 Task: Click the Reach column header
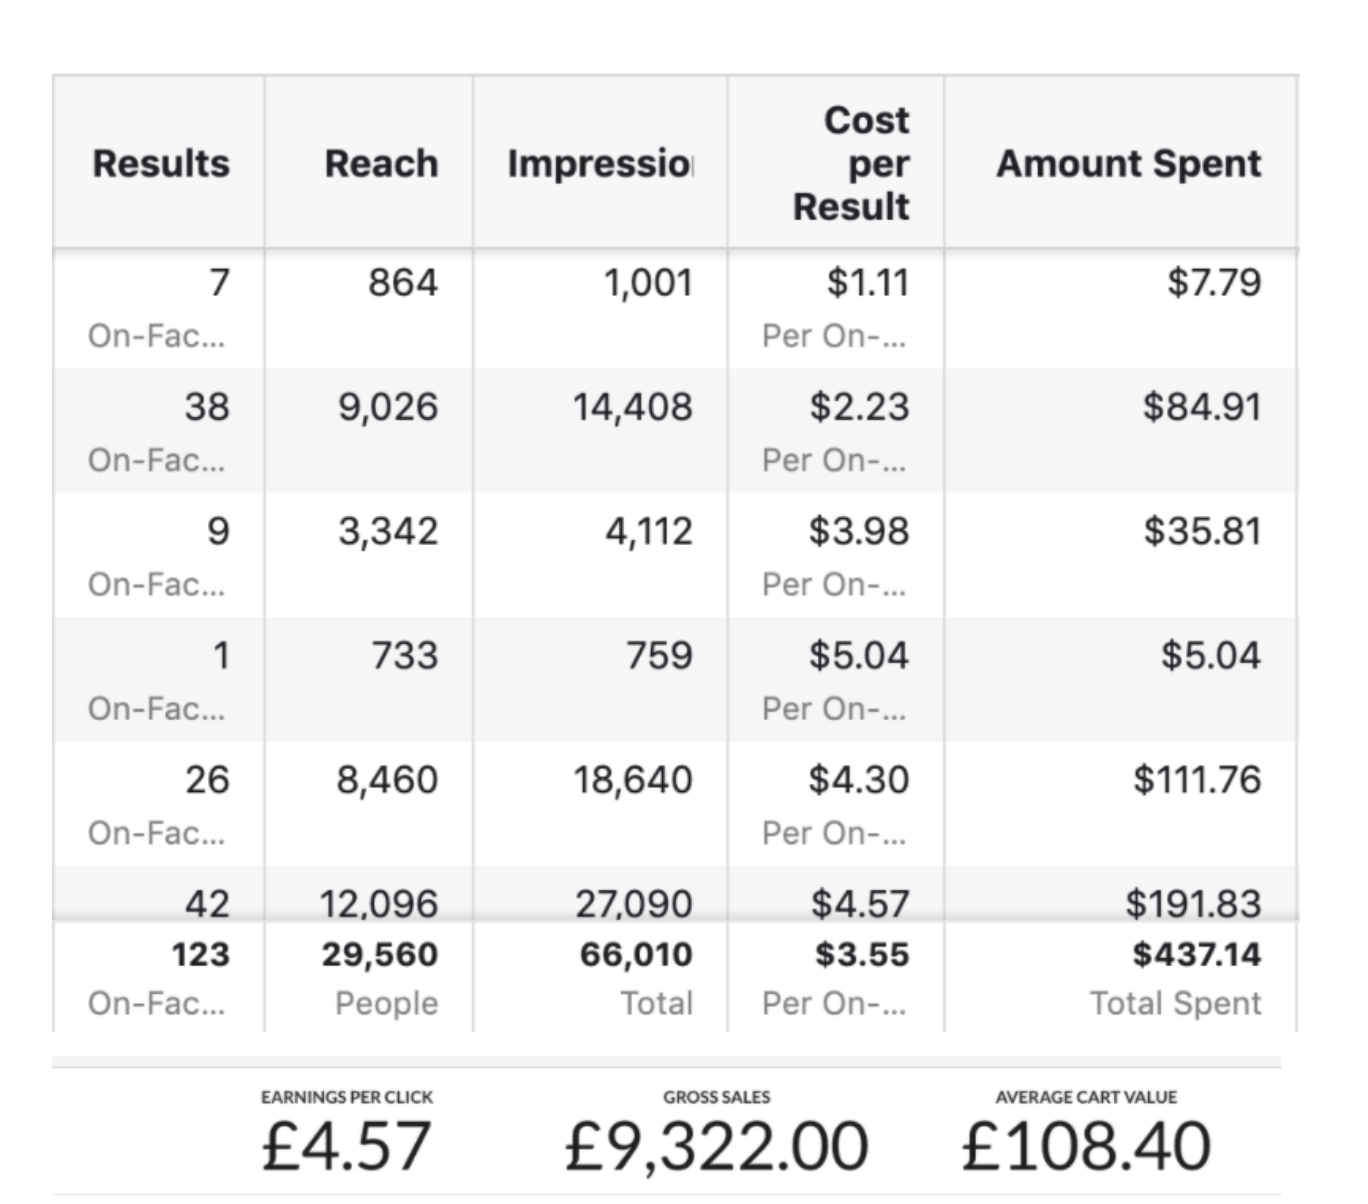point(381,163)
